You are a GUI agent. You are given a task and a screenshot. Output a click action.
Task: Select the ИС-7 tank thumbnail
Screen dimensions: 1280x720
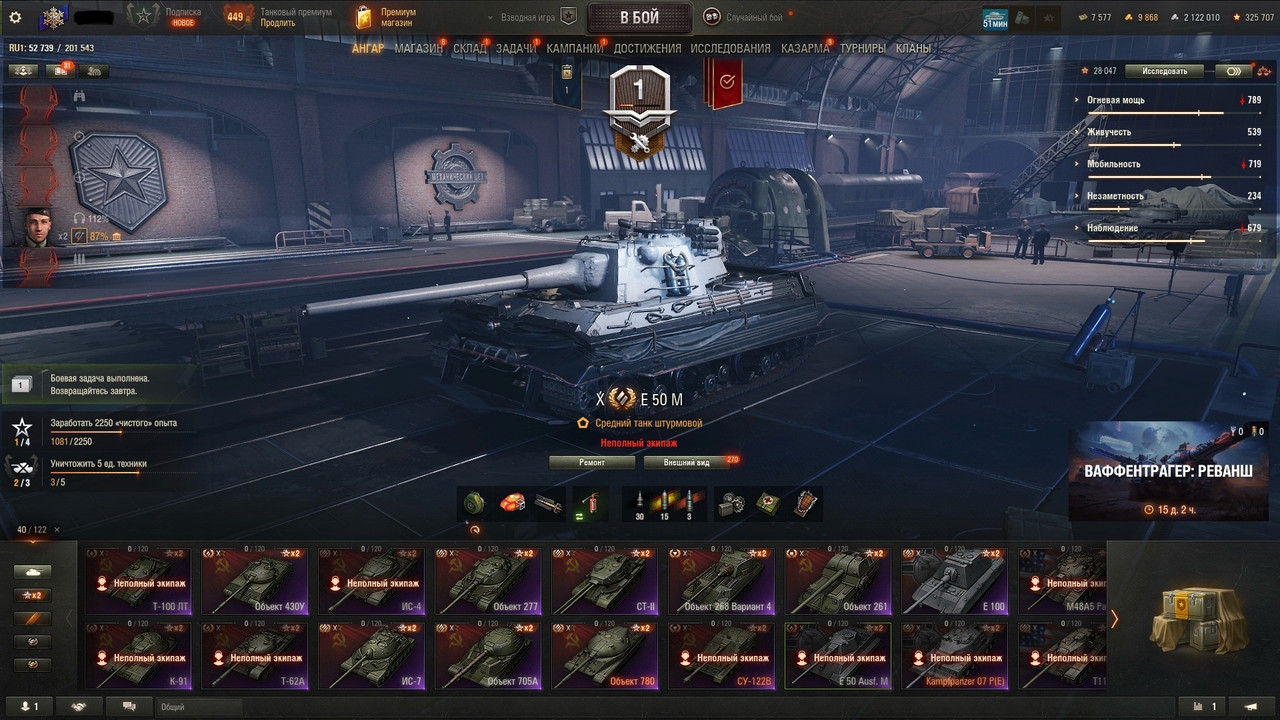[371, 655]
